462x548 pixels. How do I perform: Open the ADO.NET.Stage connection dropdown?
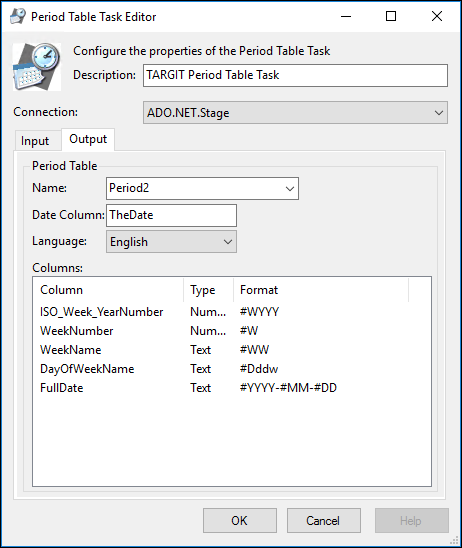click(295, 113)
